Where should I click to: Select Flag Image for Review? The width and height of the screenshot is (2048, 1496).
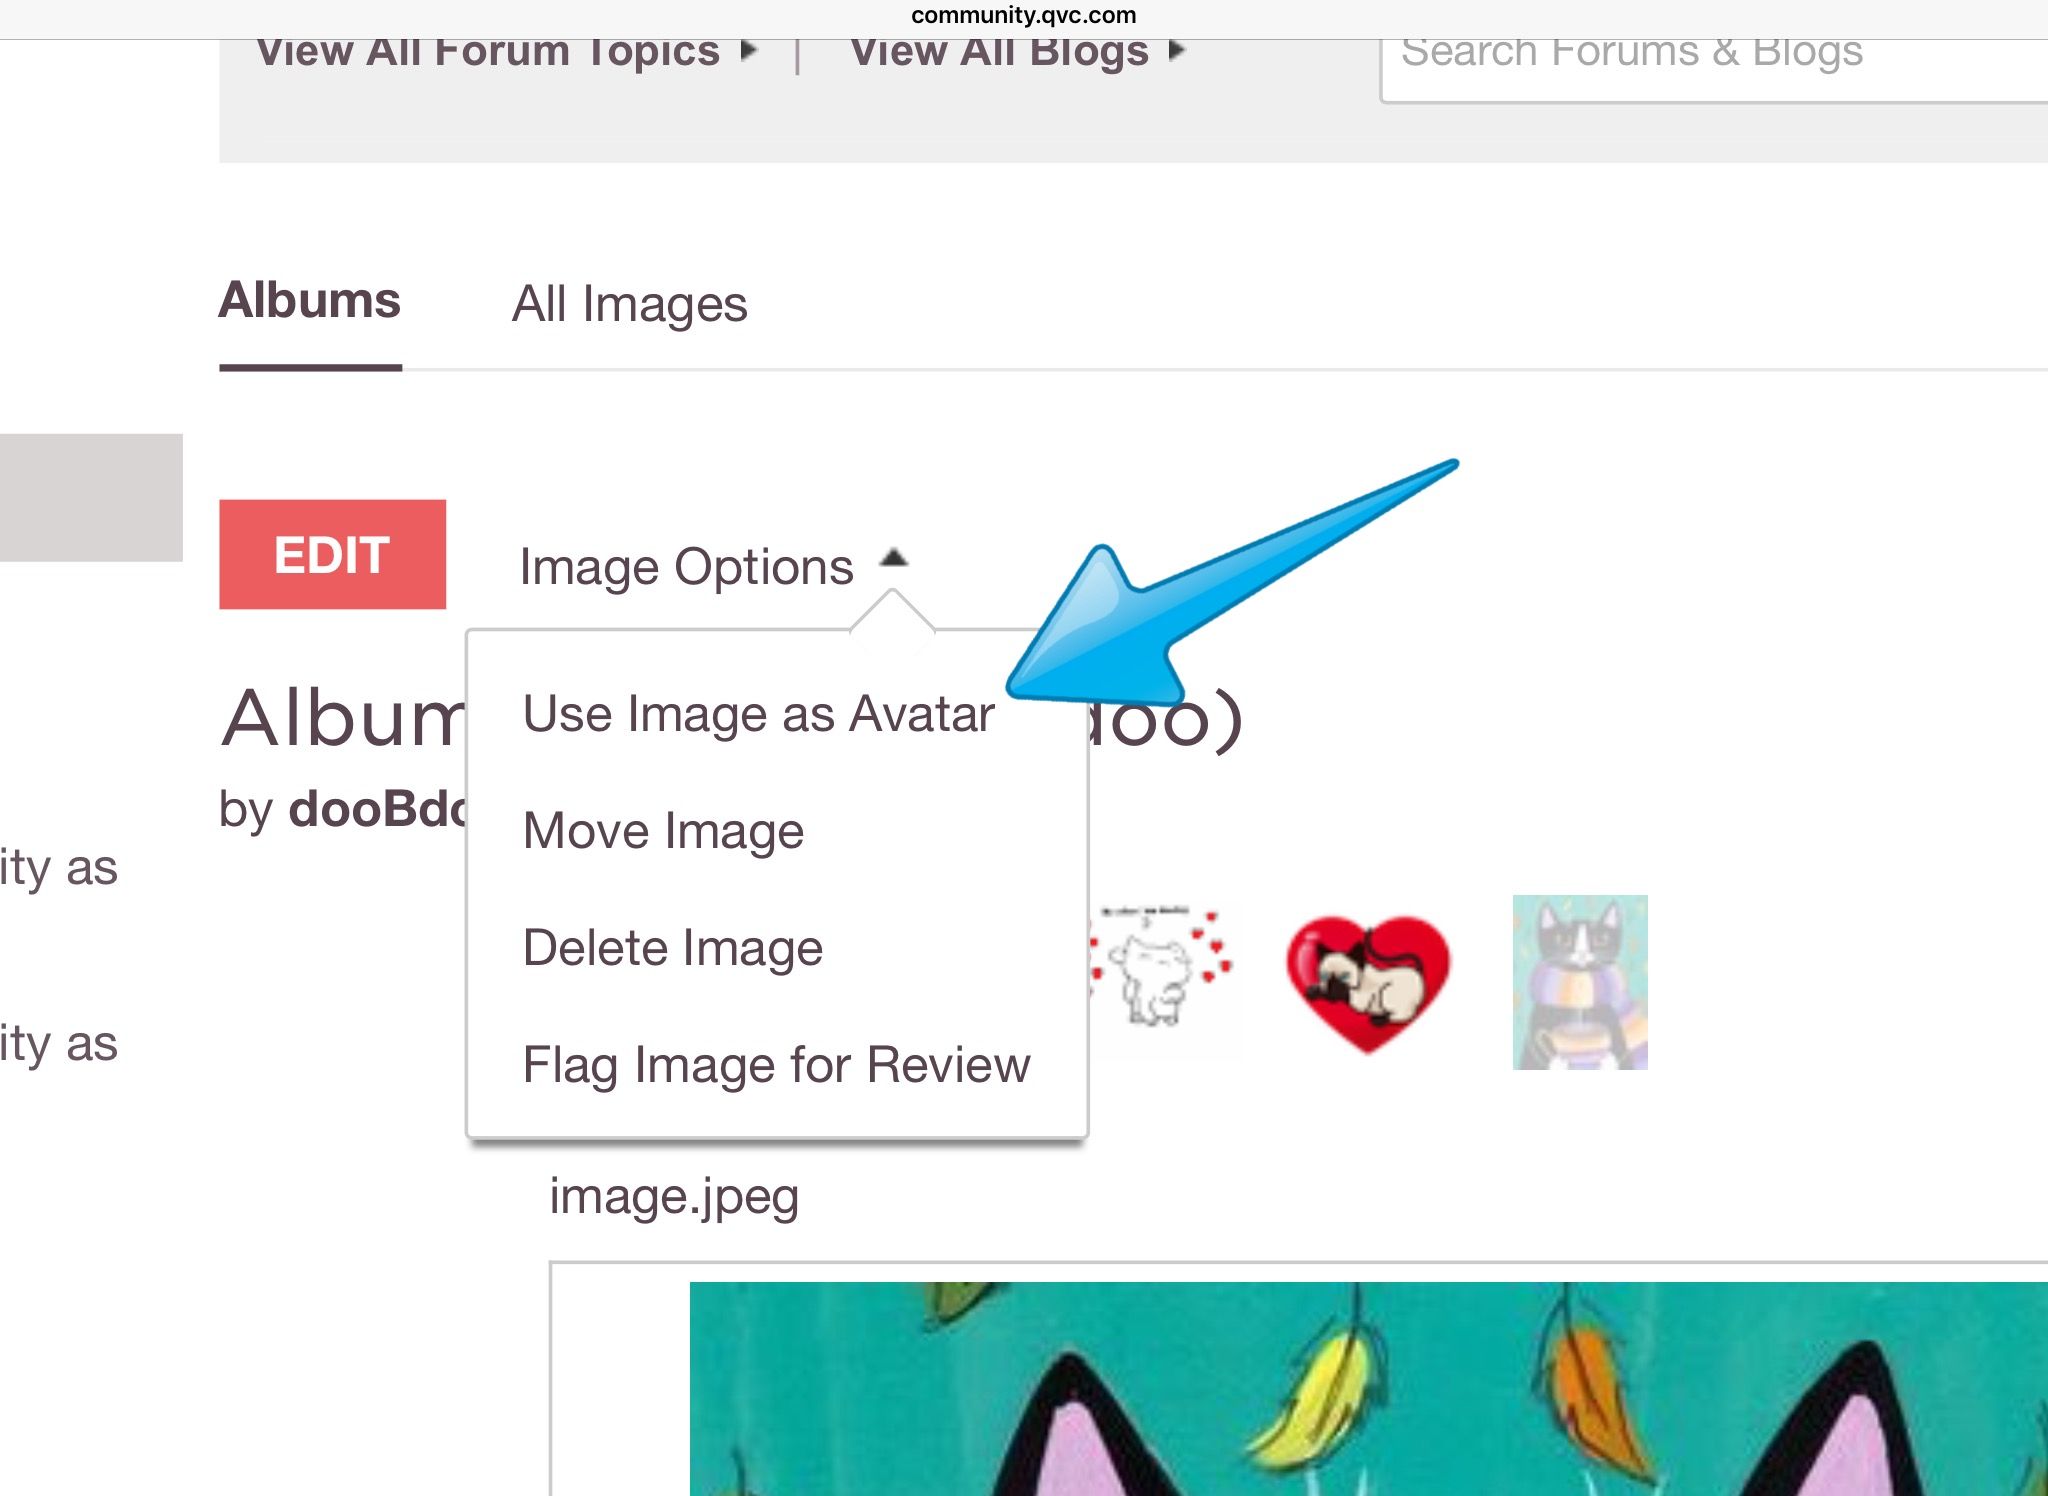tap(776, 1065)
